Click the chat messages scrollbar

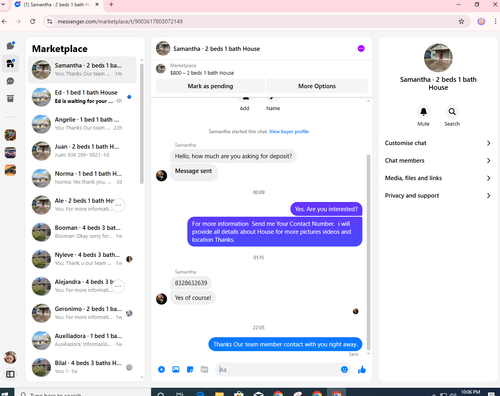tap(368, 252)
